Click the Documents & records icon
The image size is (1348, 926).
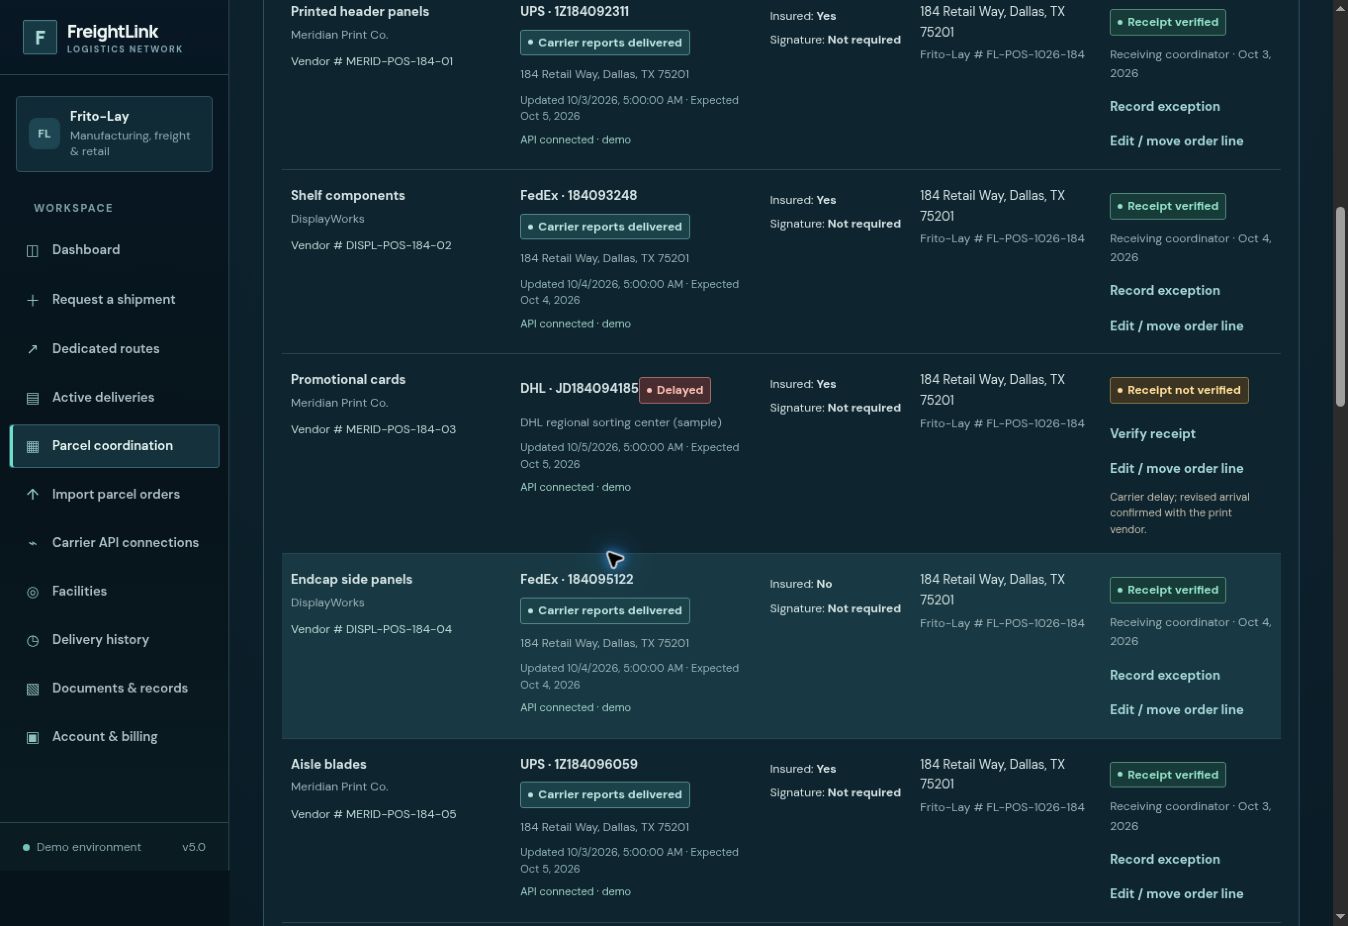(32, 689)
